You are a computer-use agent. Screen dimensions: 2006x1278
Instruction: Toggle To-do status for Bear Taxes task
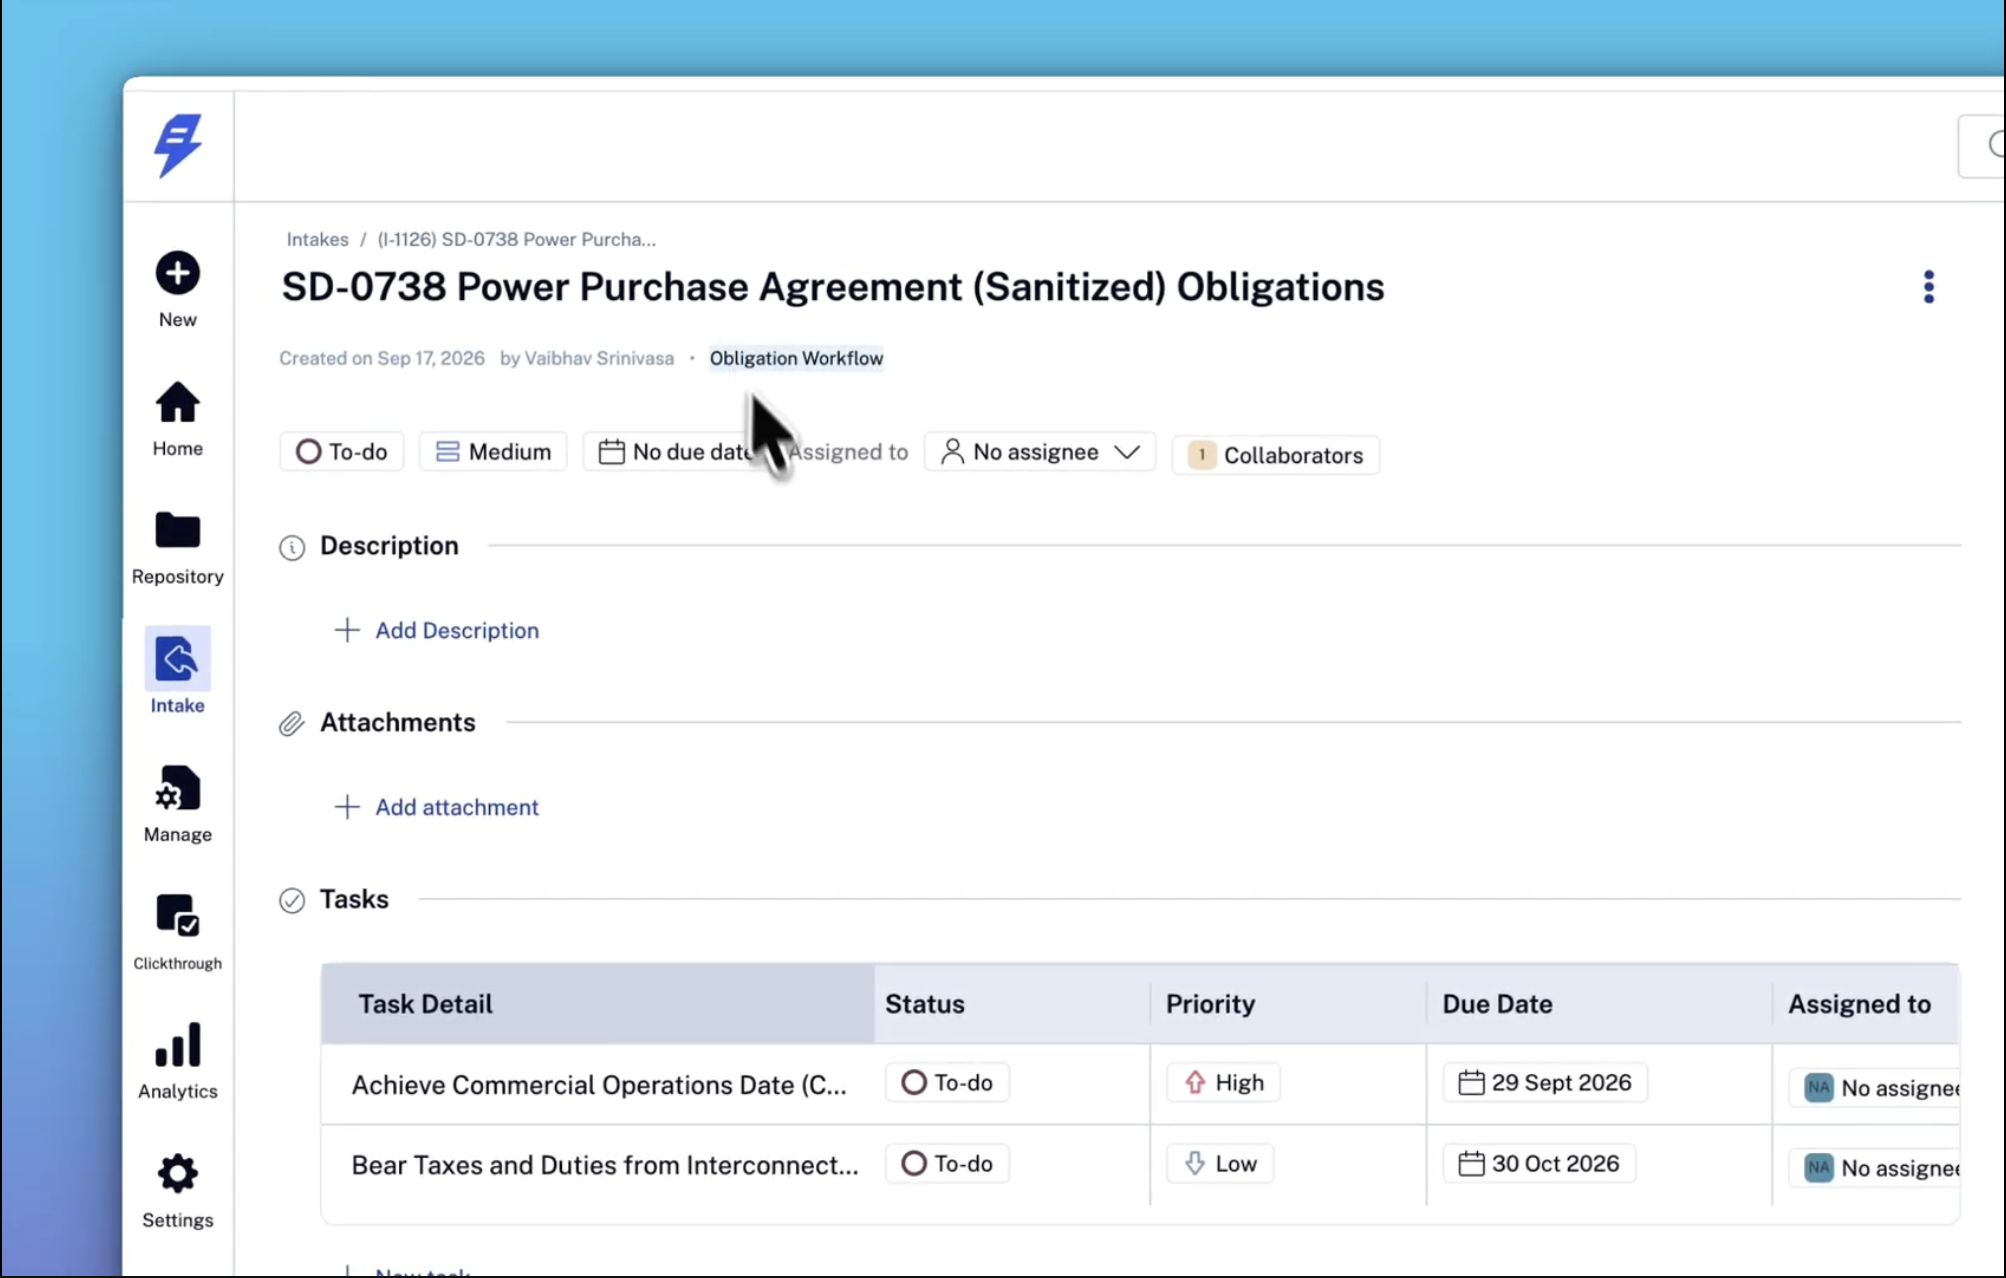tap(947, 1164)
